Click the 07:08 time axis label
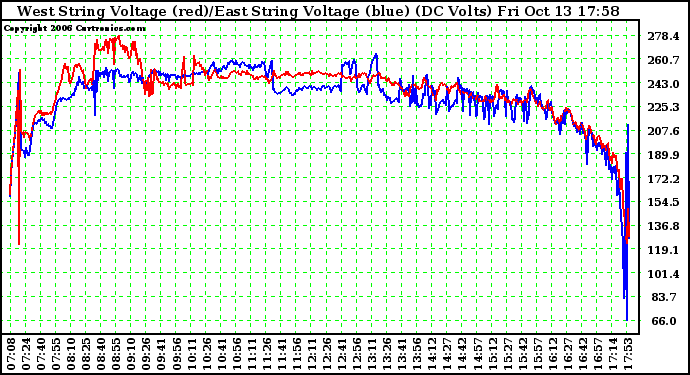690x375 pixels. point(11,354)
